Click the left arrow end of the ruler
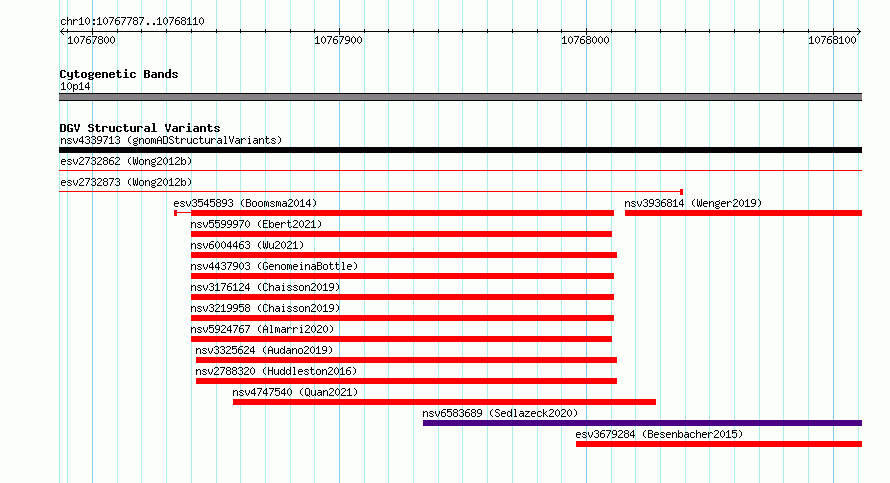The image size is (890, 483). (x=62, y=31)
